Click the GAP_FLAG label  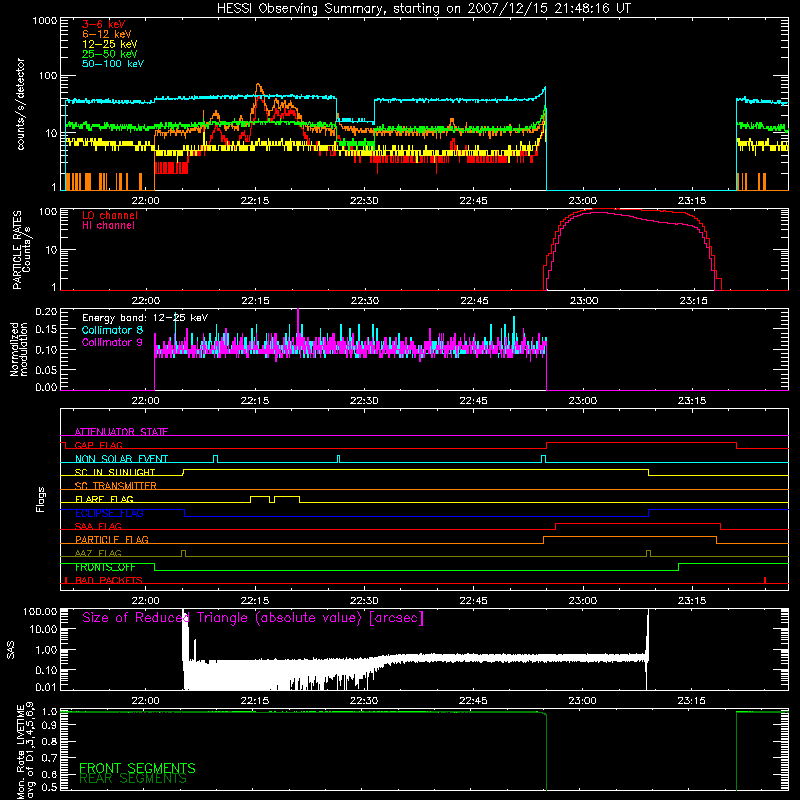98,445
